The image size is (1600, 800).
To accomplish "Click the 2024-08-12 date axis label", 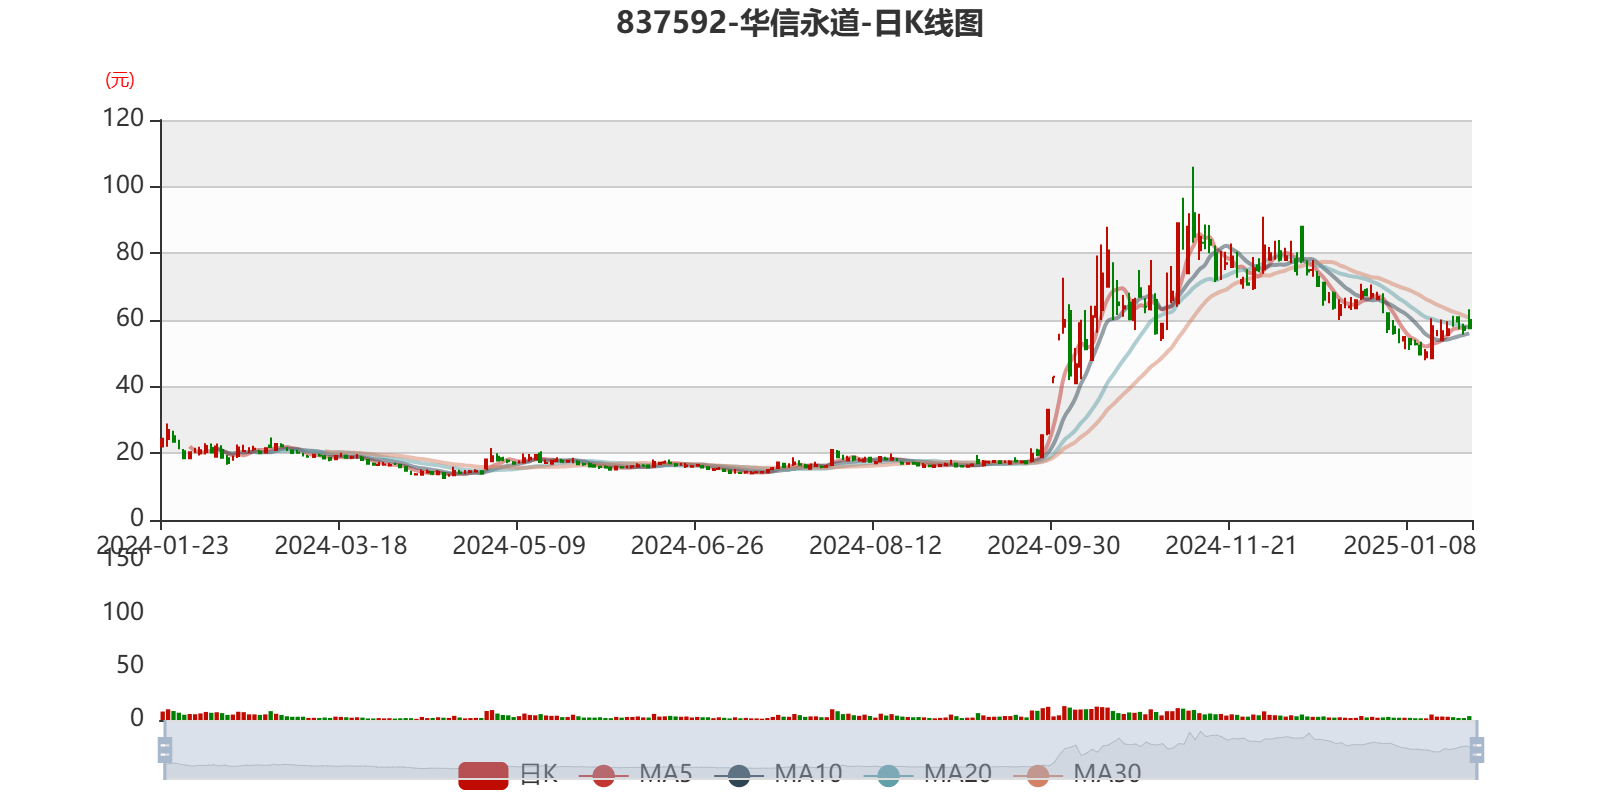I will [x=875, y=546].
